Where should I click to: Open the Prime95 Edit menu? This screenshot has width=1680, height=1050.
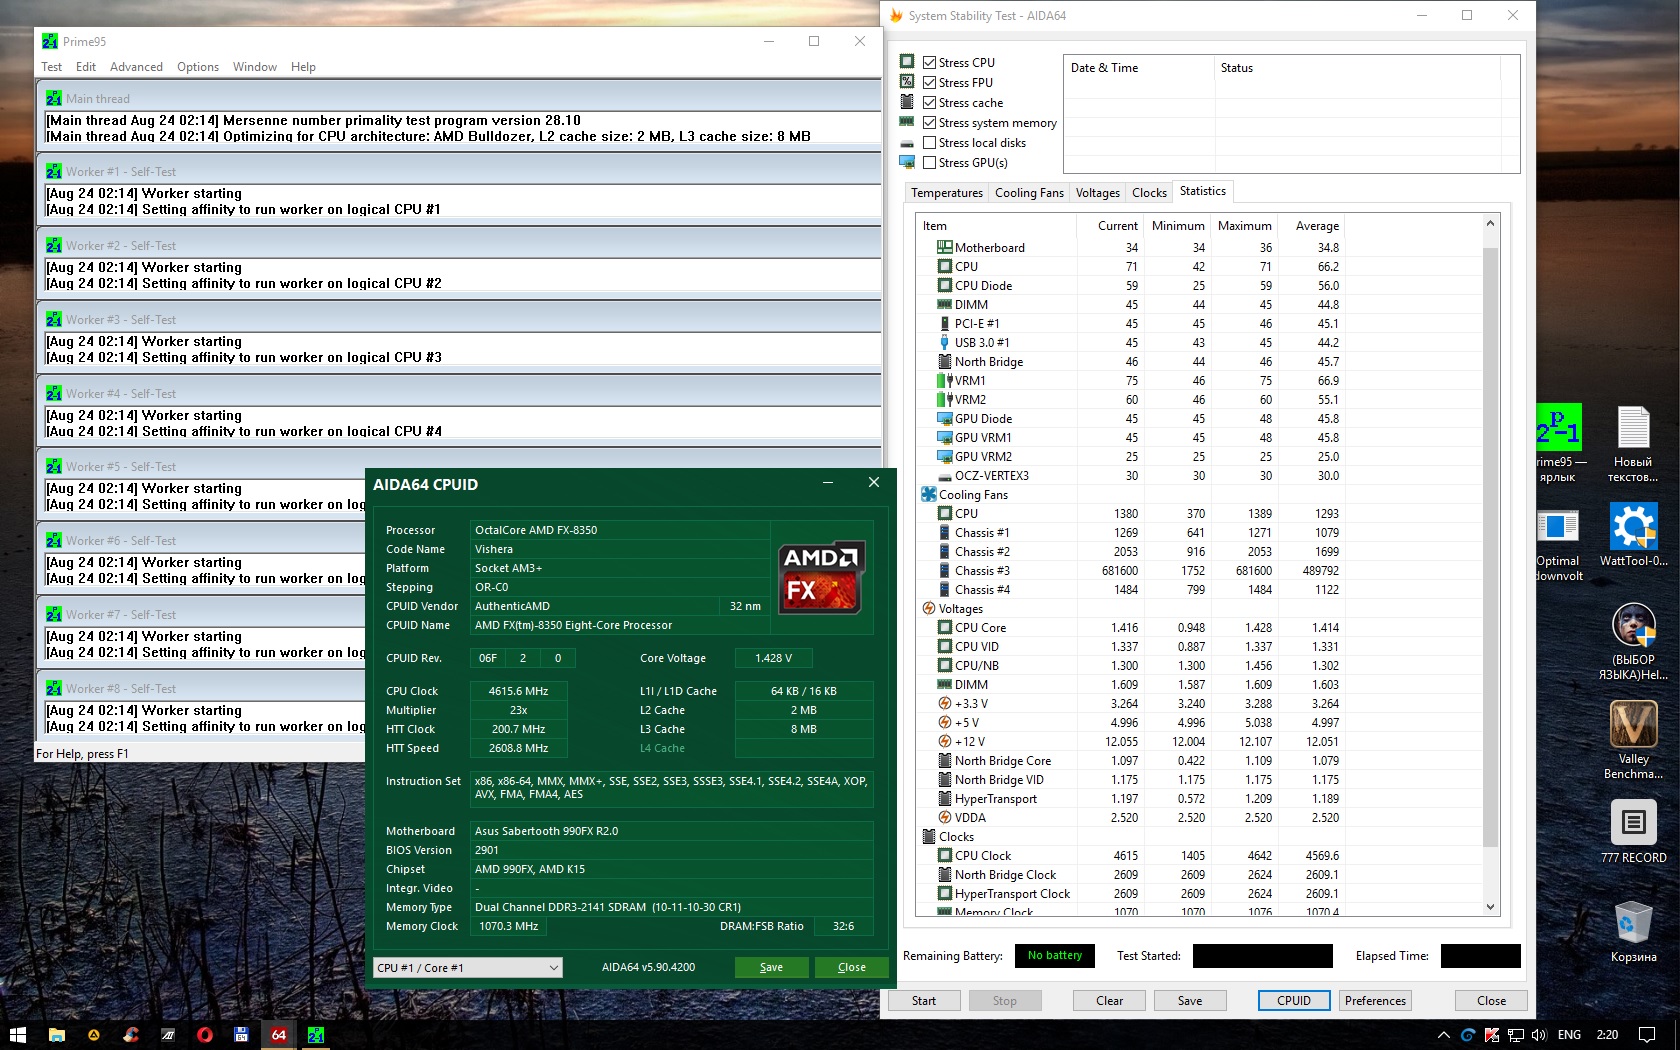[86, 67]
